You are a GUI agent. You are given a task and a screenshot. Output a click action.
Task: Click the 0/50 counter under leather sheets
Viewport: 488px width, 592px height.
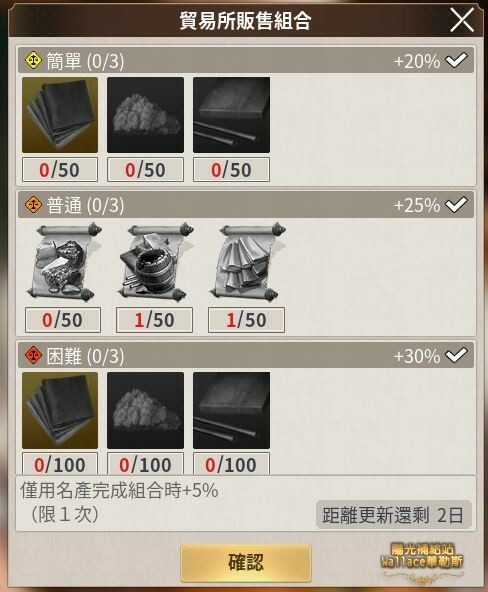point(60,170)
